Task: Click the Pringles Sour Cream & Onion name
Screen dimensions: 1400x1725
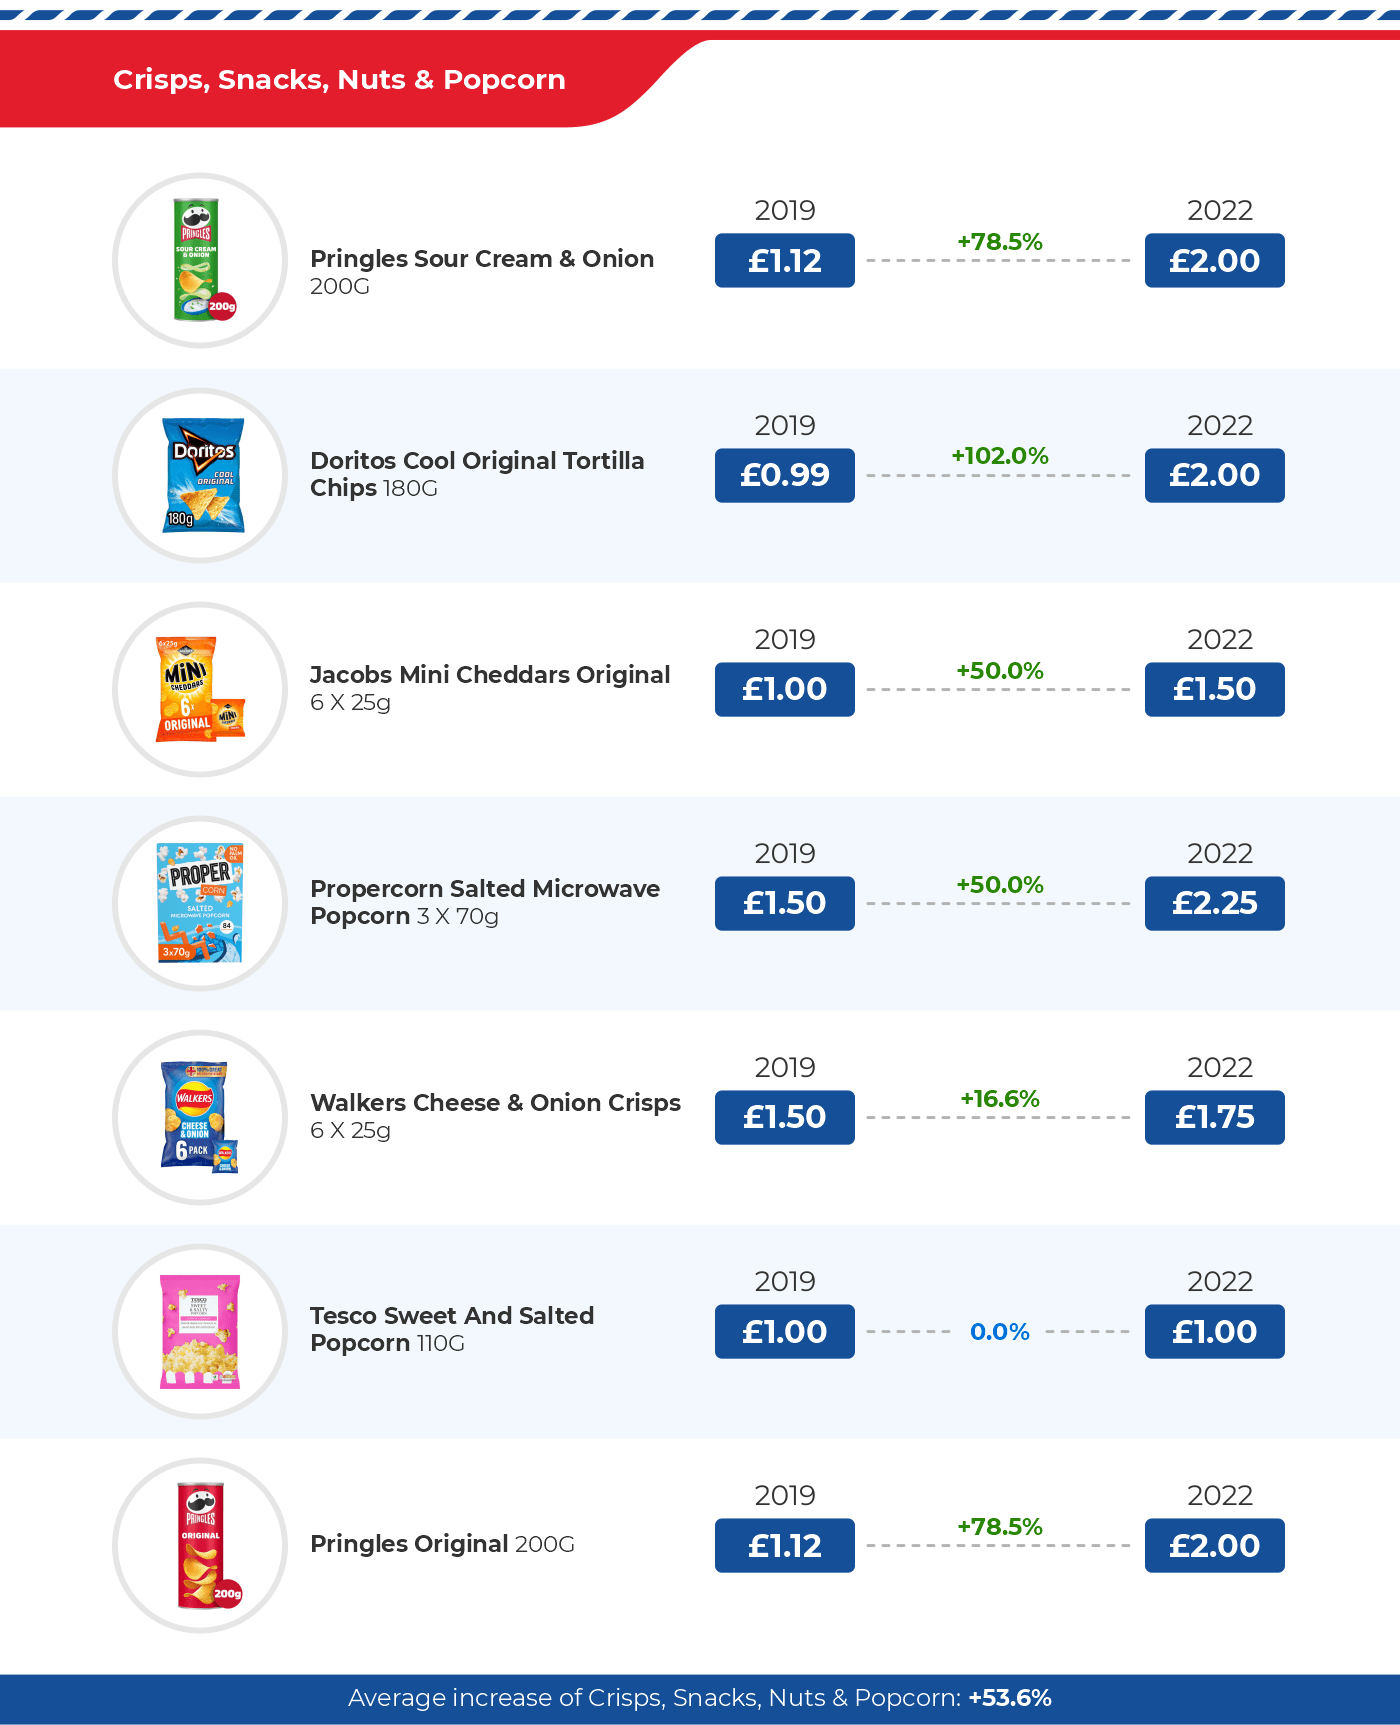Action: click(x=481, y=259)
